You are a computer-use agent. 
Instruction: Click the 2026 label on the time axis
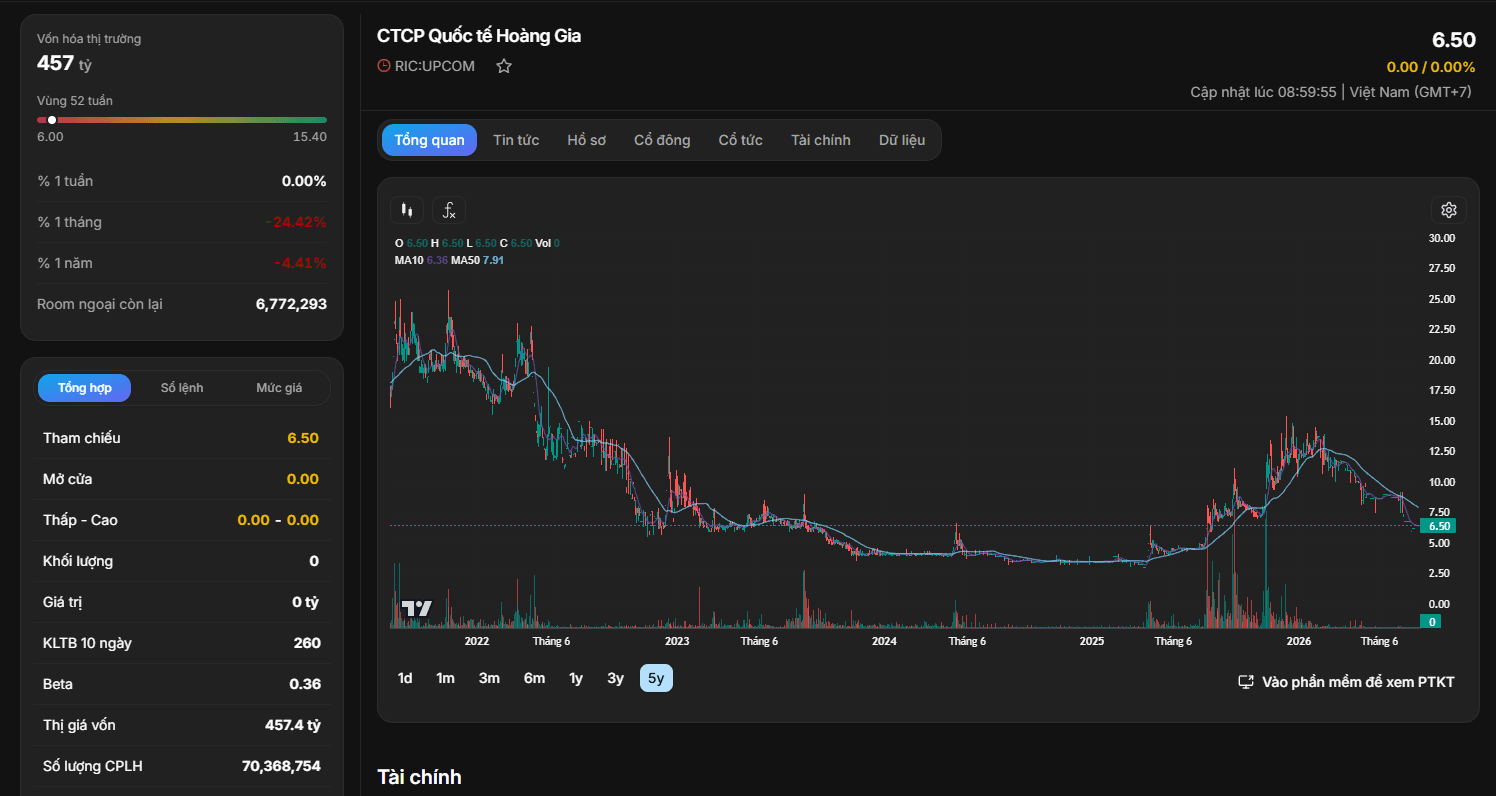[1299, 641]
